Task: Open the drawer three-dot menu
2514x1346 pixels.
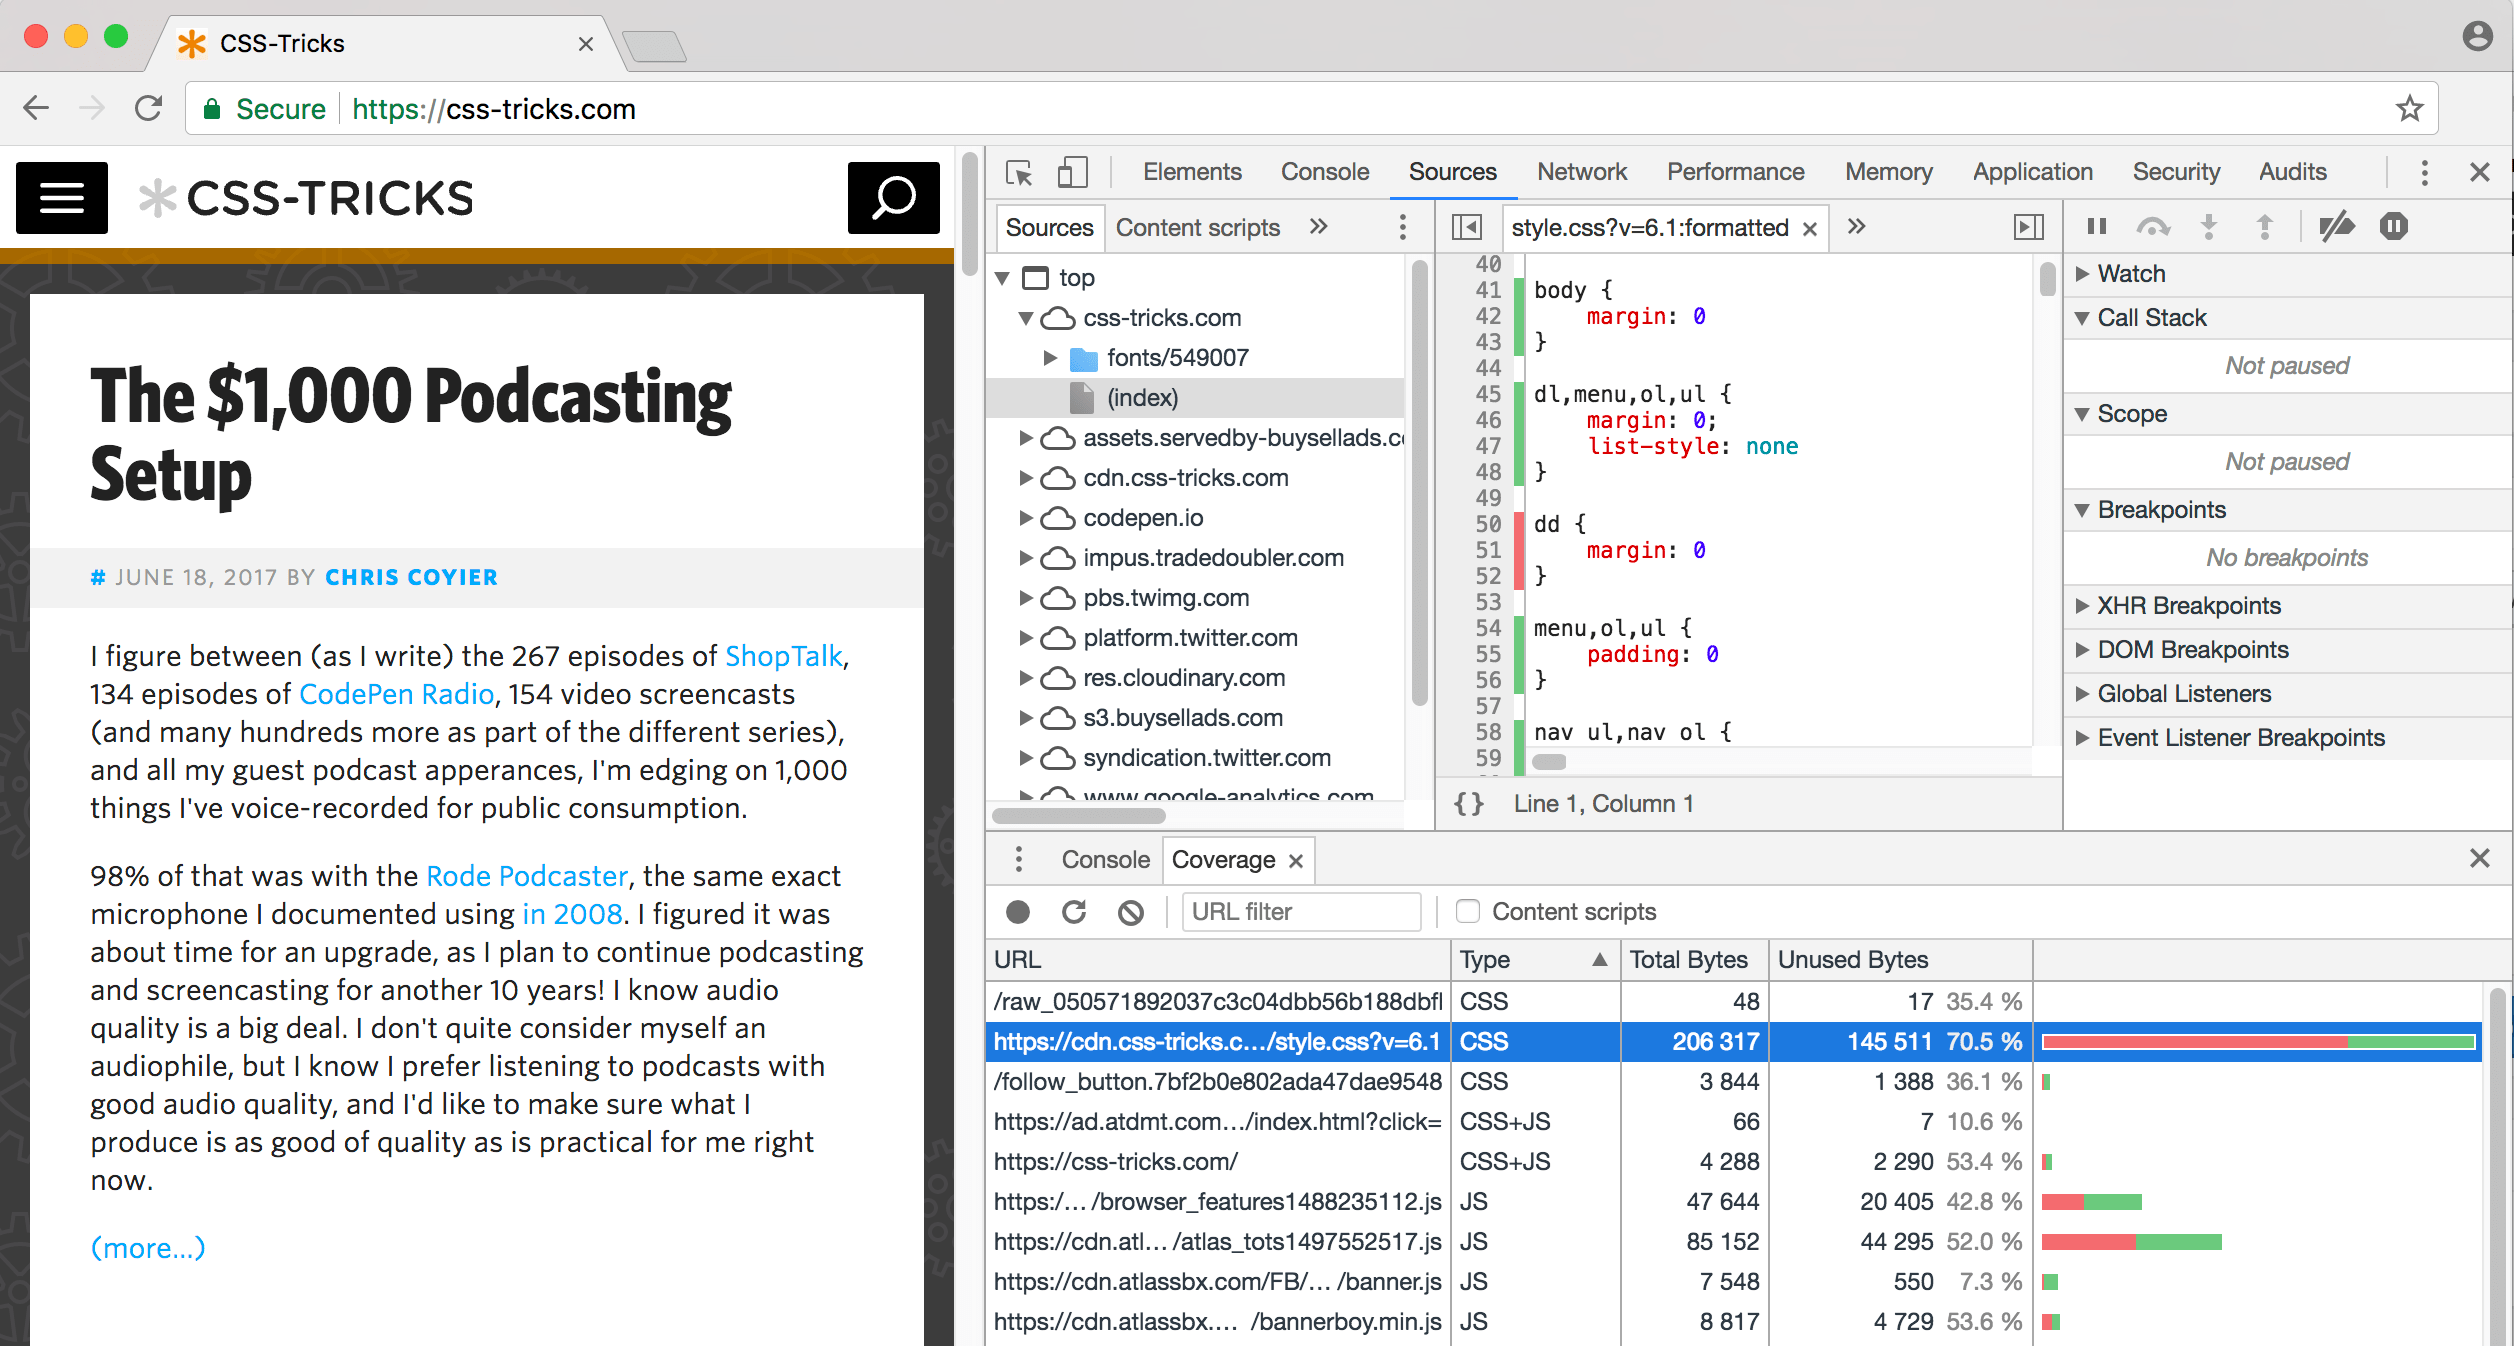Action: 1019,859
